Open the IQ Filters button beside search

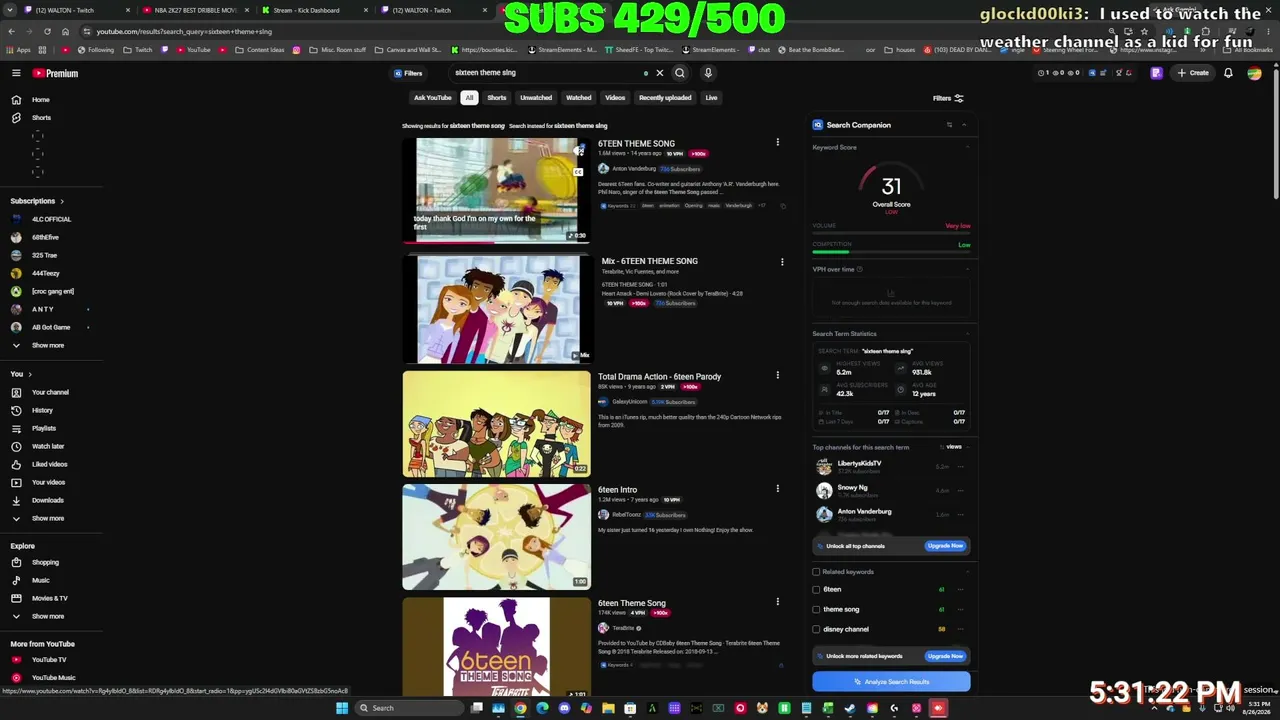[x=408, y=73]
